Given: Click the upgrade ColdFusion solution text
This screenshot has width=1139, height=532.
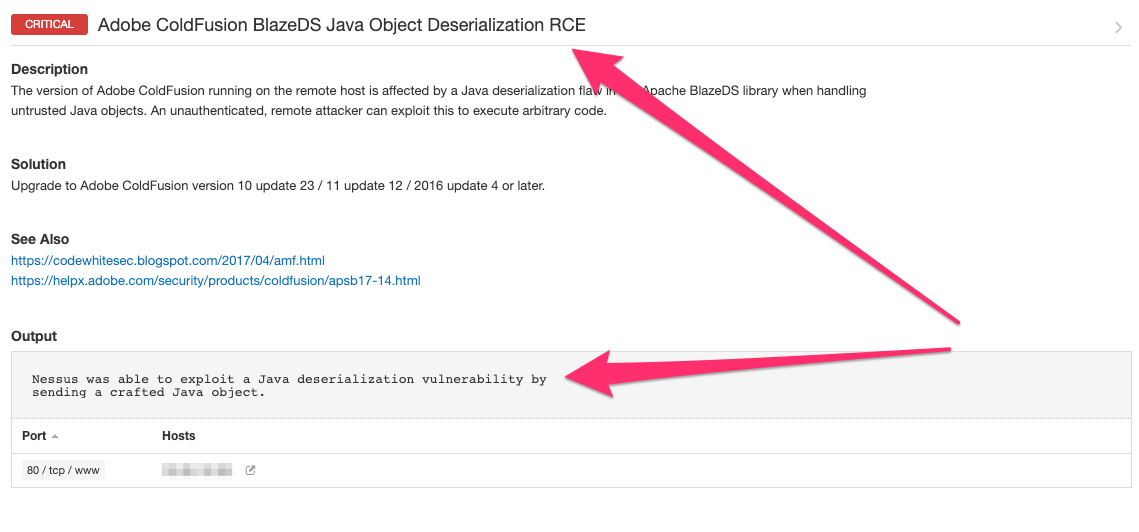Looking at the screenshot, I should [x=277, y=185].
